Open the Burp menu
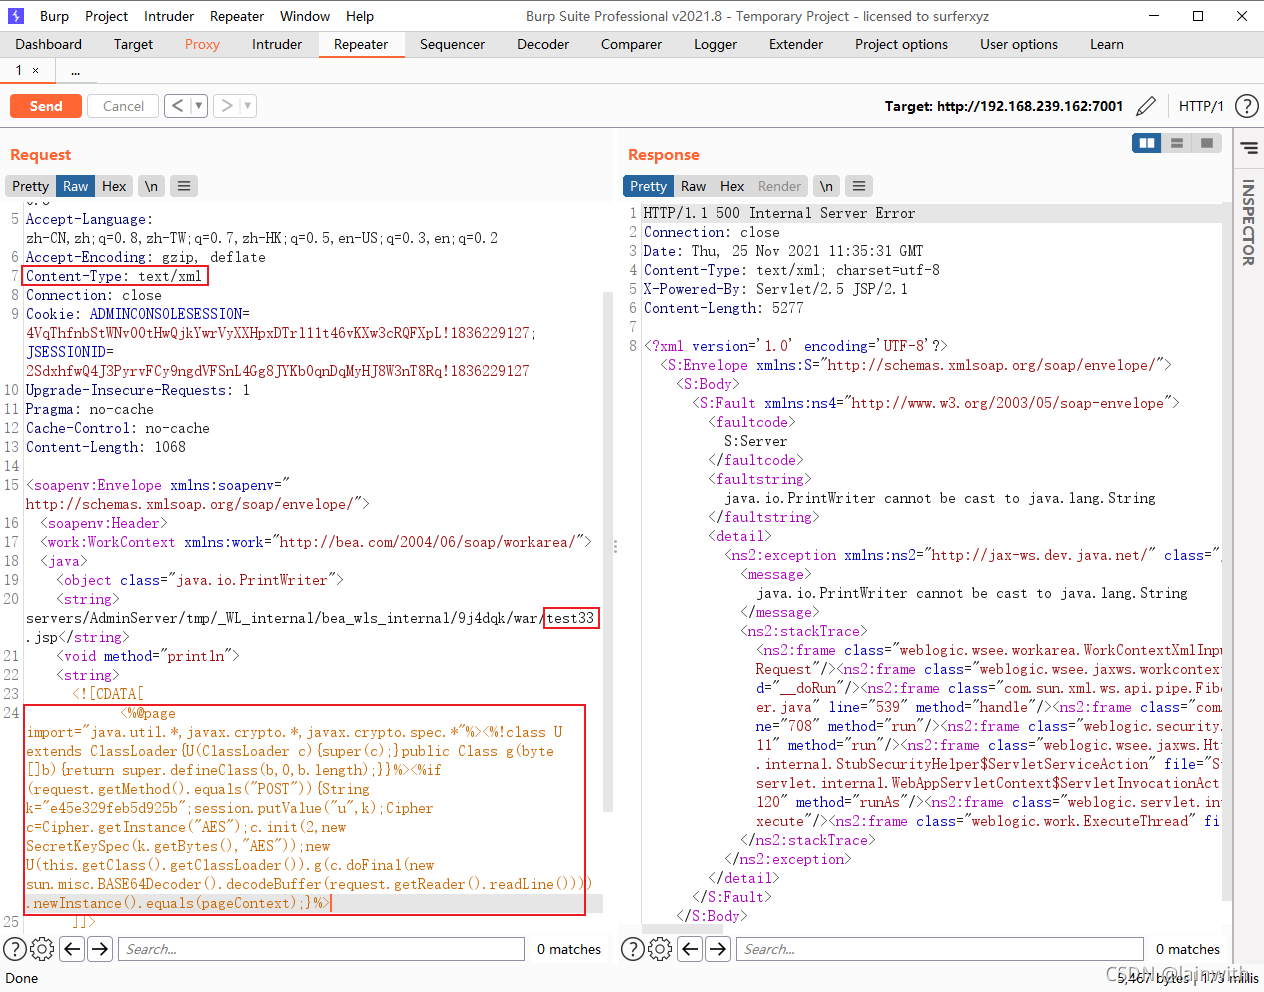The width and height of the screenshot is (1264, 992). click(54, 16)
